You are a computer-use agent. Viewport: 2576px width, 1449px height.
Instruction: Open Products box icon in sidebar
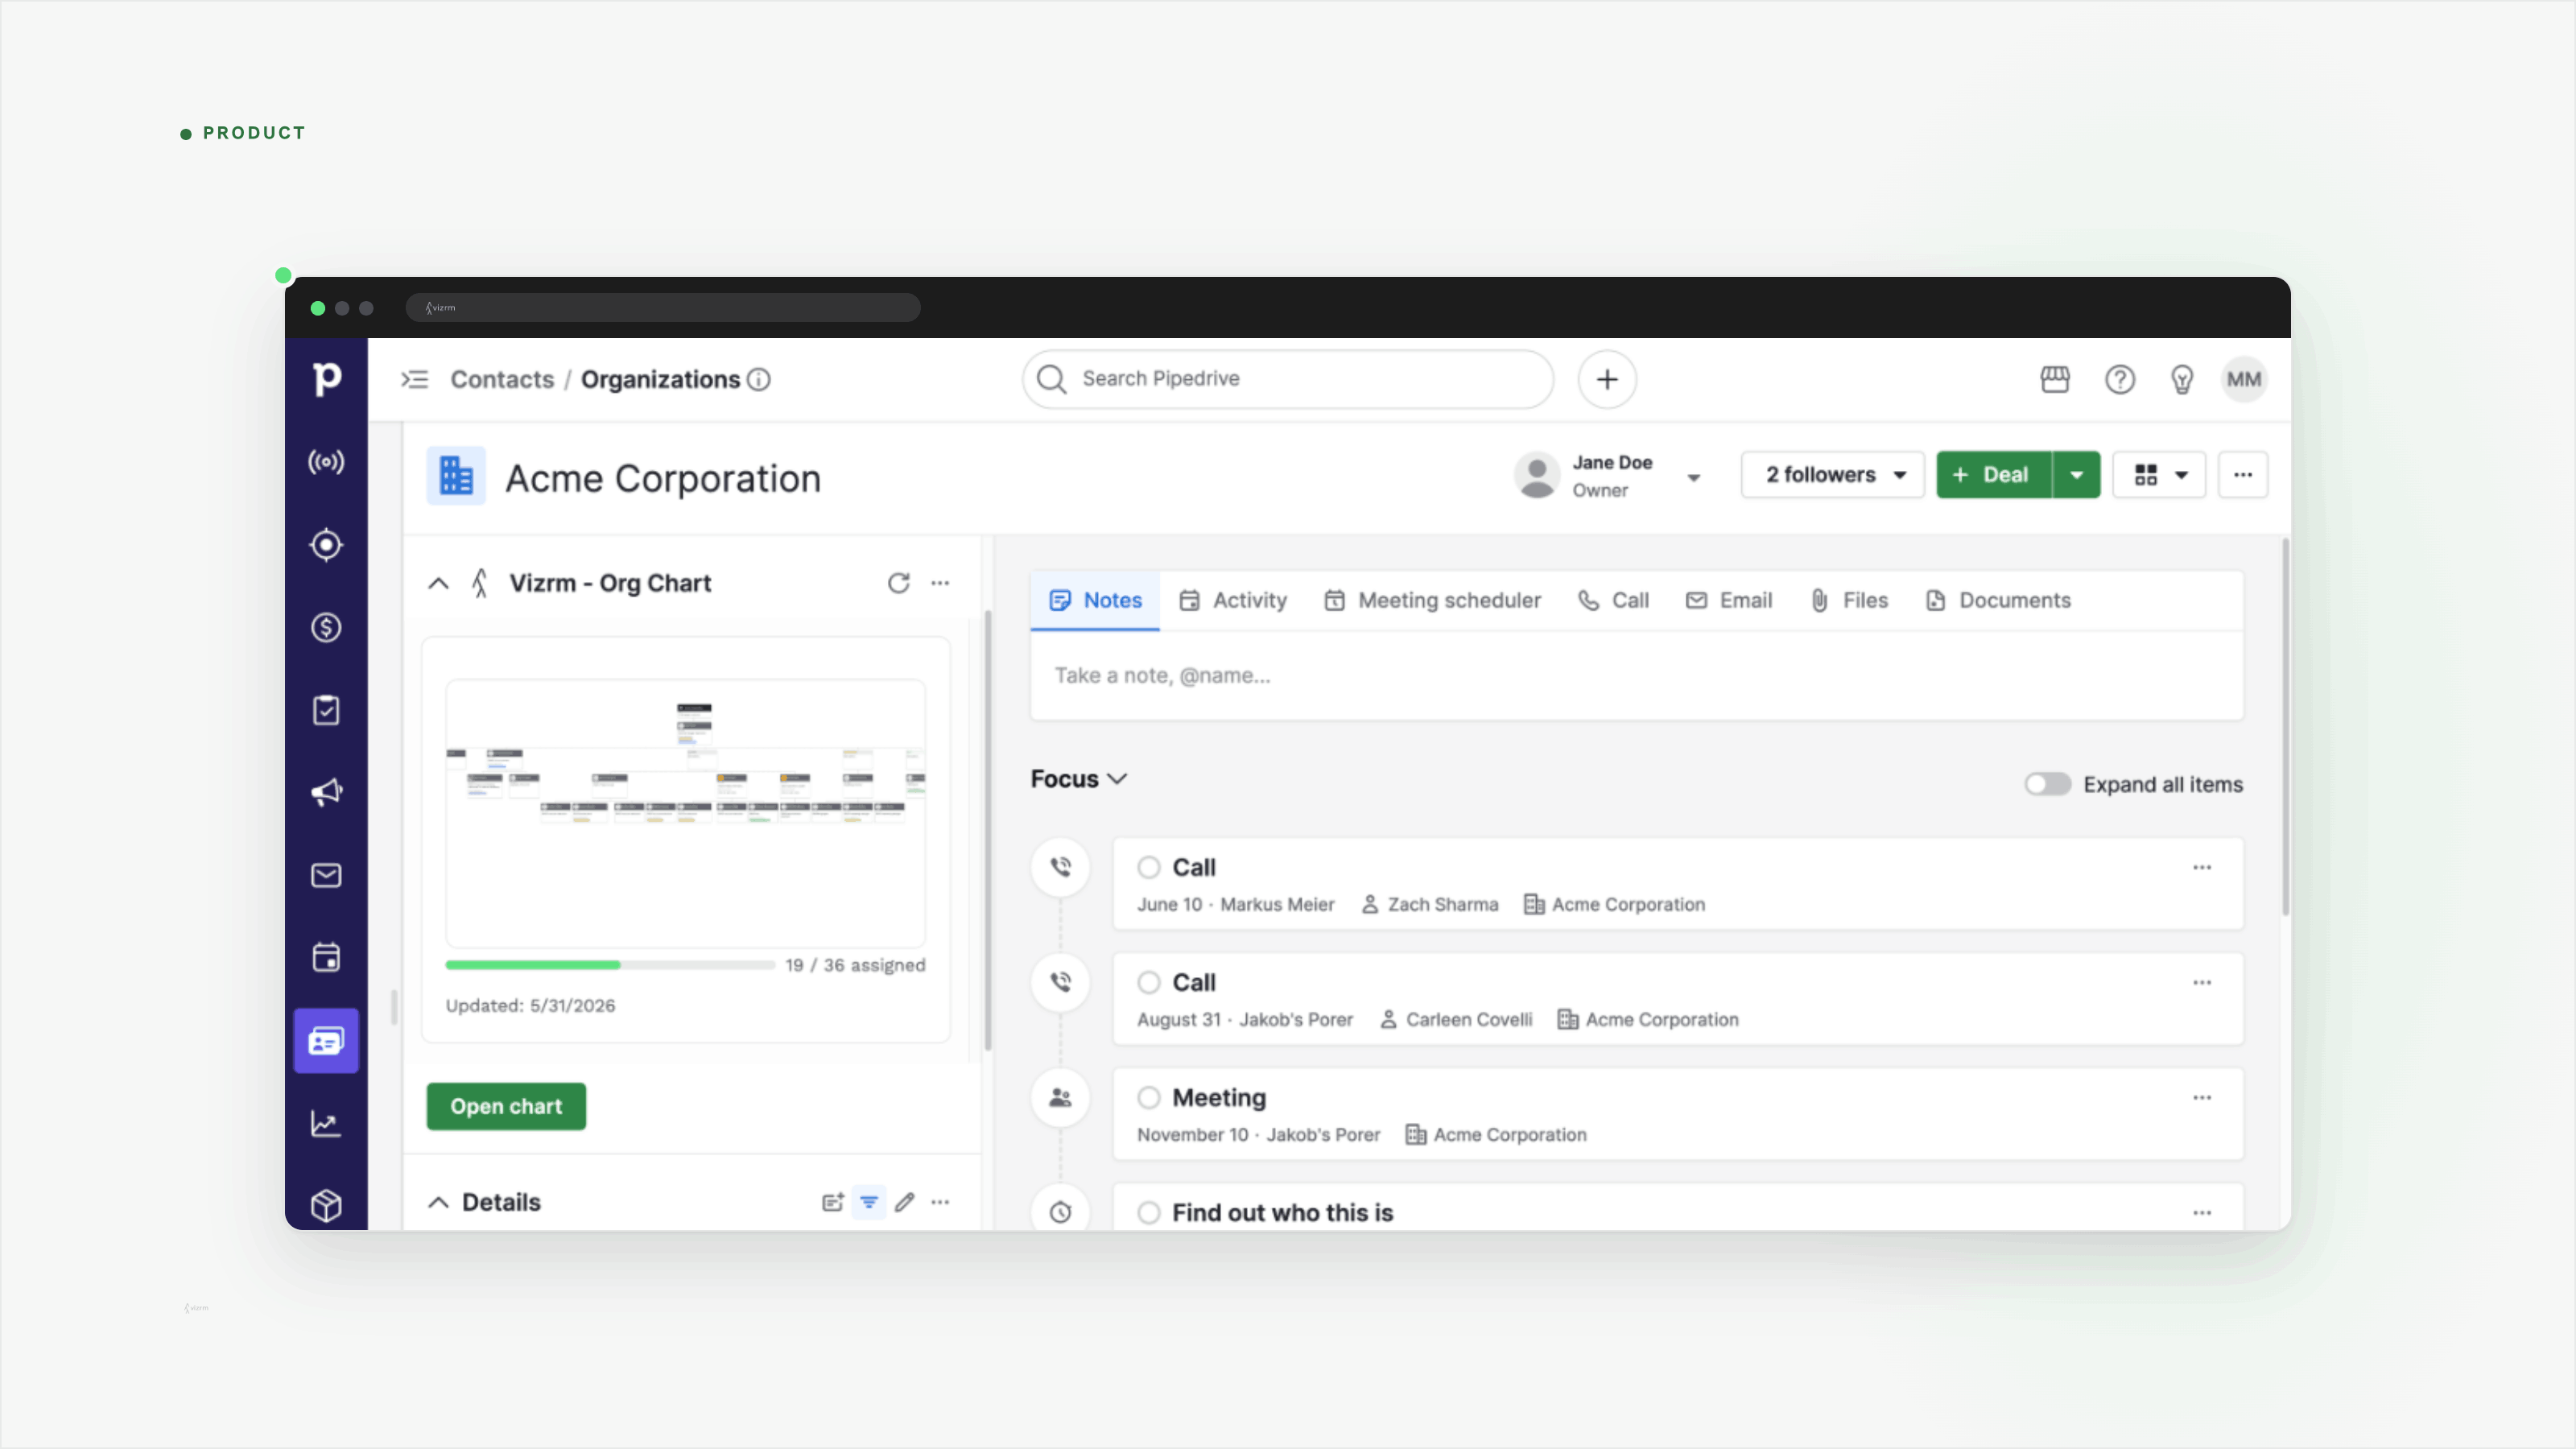(x=326, y=1206)
